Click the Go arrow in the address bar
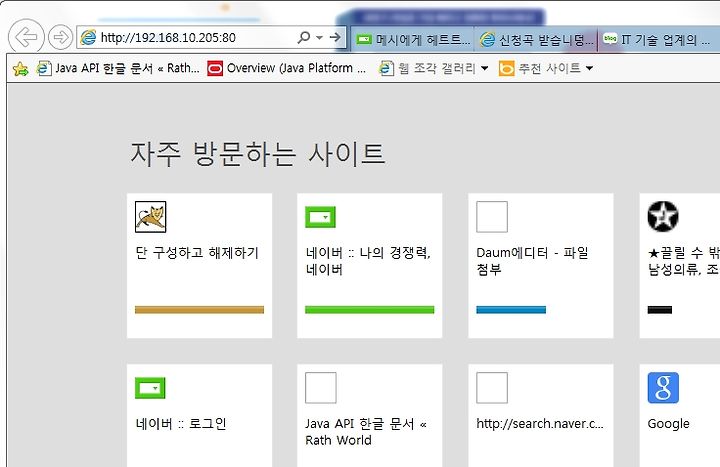720x467 pixels. 336,37
